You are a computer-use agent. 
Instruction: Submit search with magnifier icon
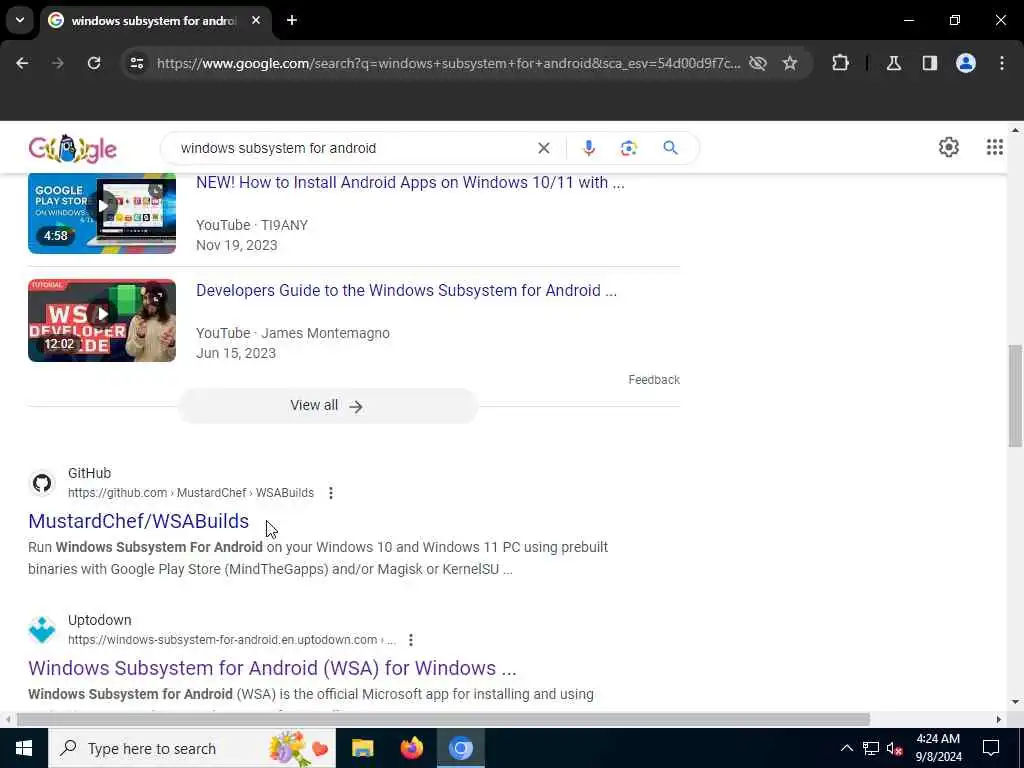click(671, 148)
